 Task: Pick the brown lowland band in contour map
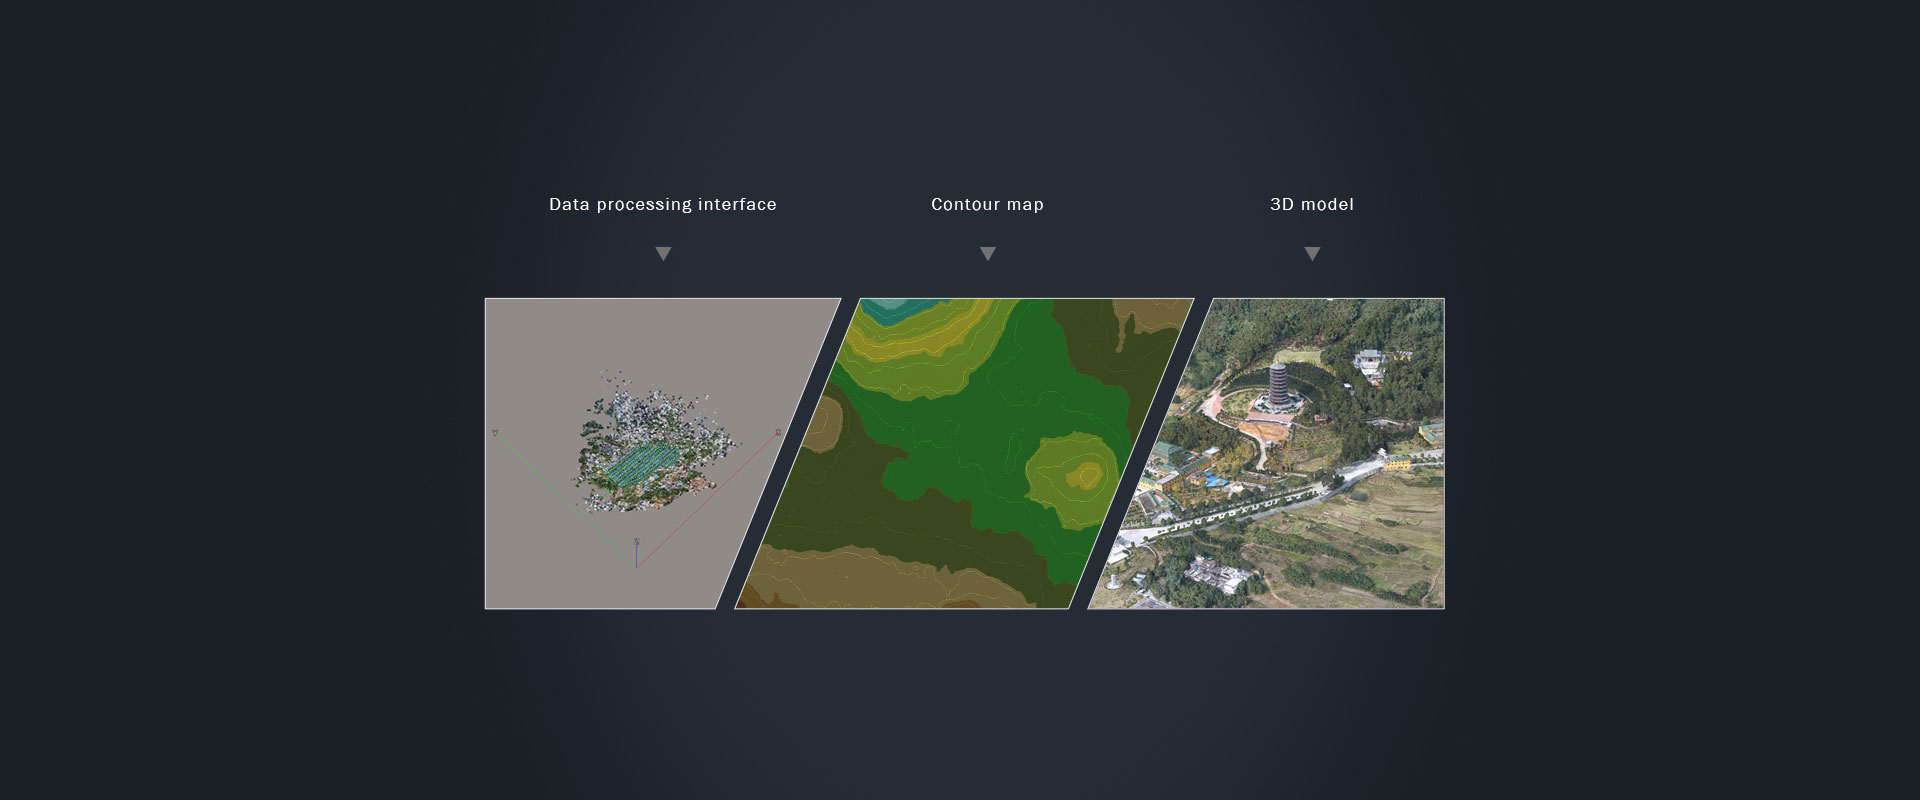pyautogui.click(x=900, y=585)
